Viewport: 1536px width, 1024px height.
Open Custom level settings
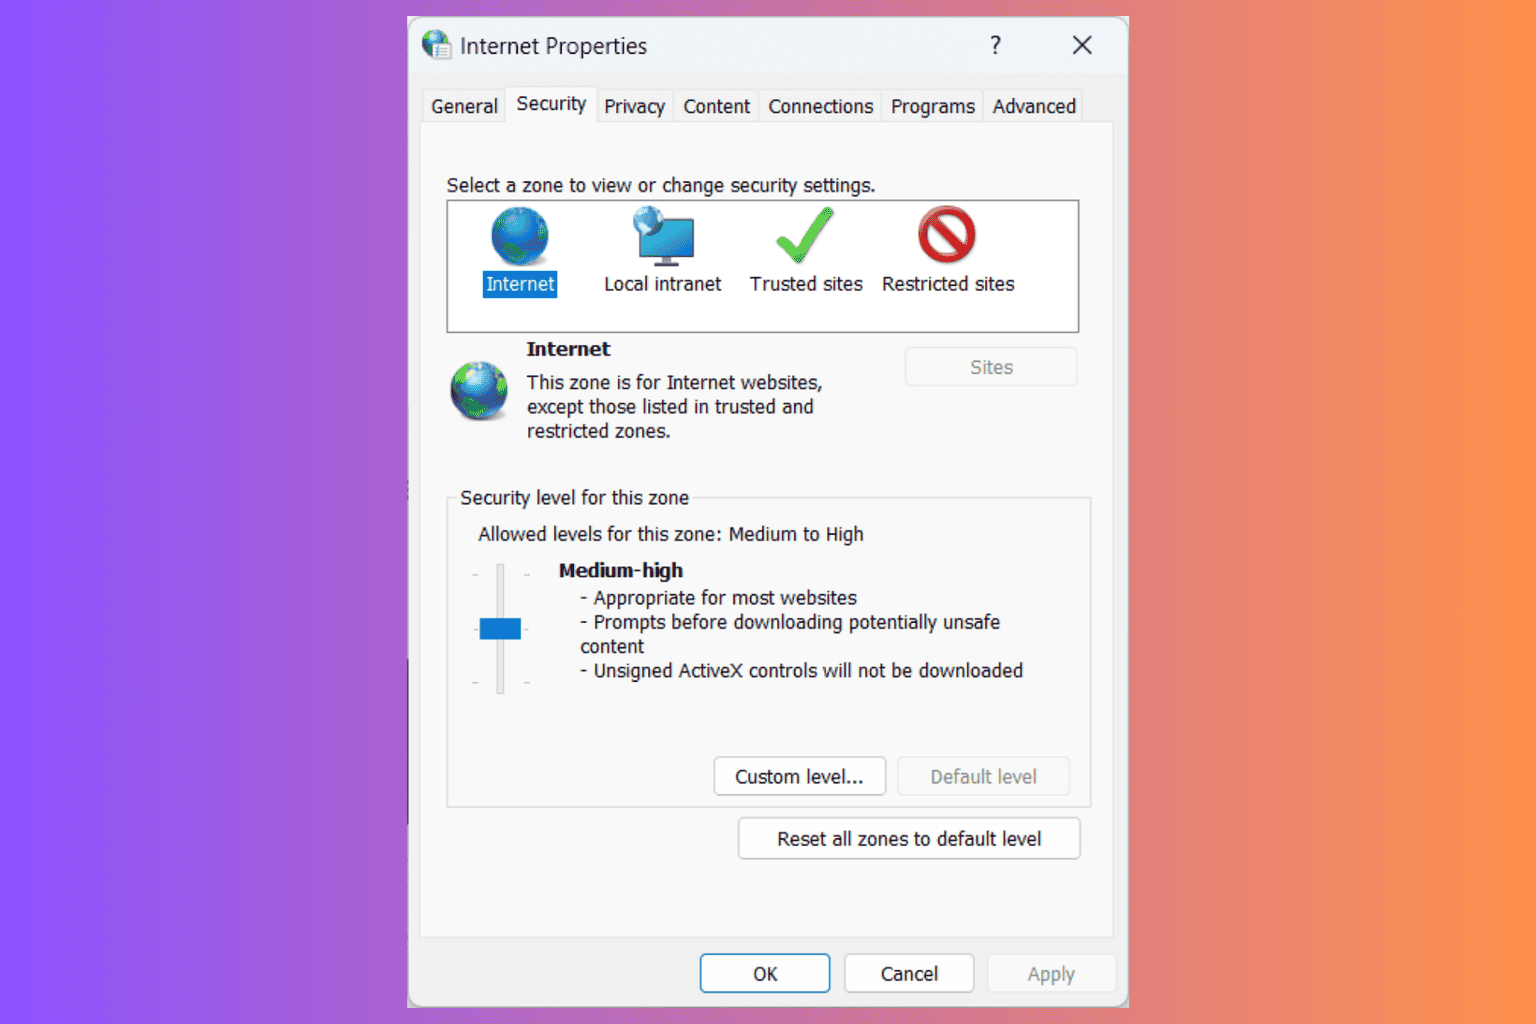point(799,777)
